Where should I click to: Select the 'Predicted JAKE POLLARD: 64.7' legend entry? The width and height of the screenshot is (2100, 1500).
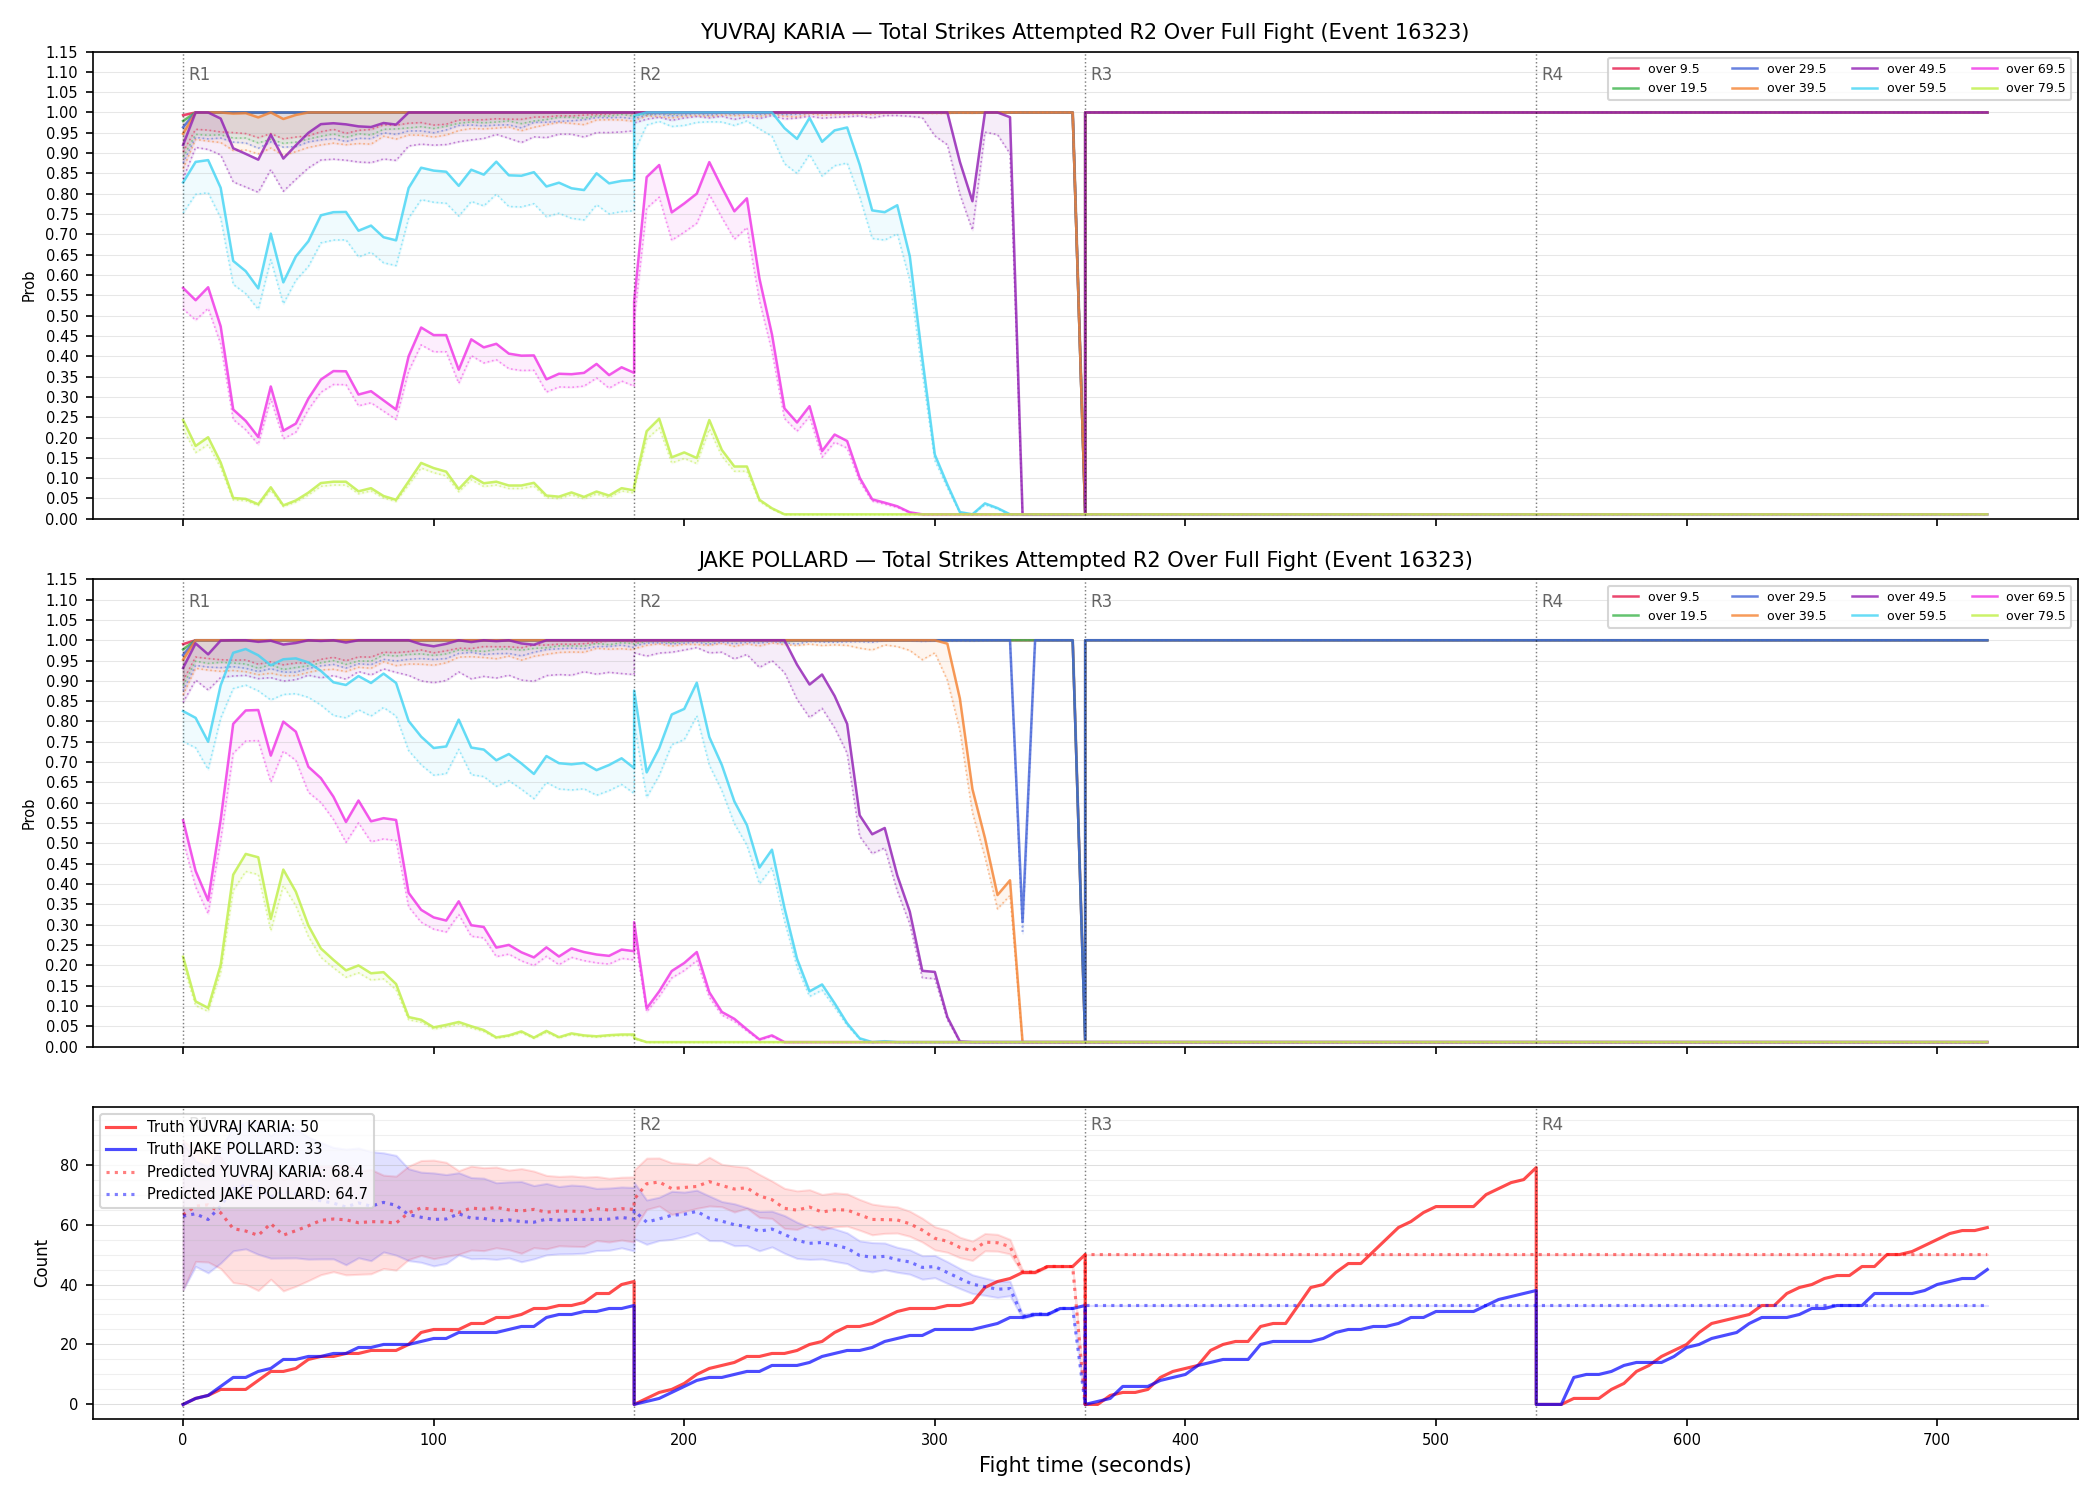pos(237,1194)
